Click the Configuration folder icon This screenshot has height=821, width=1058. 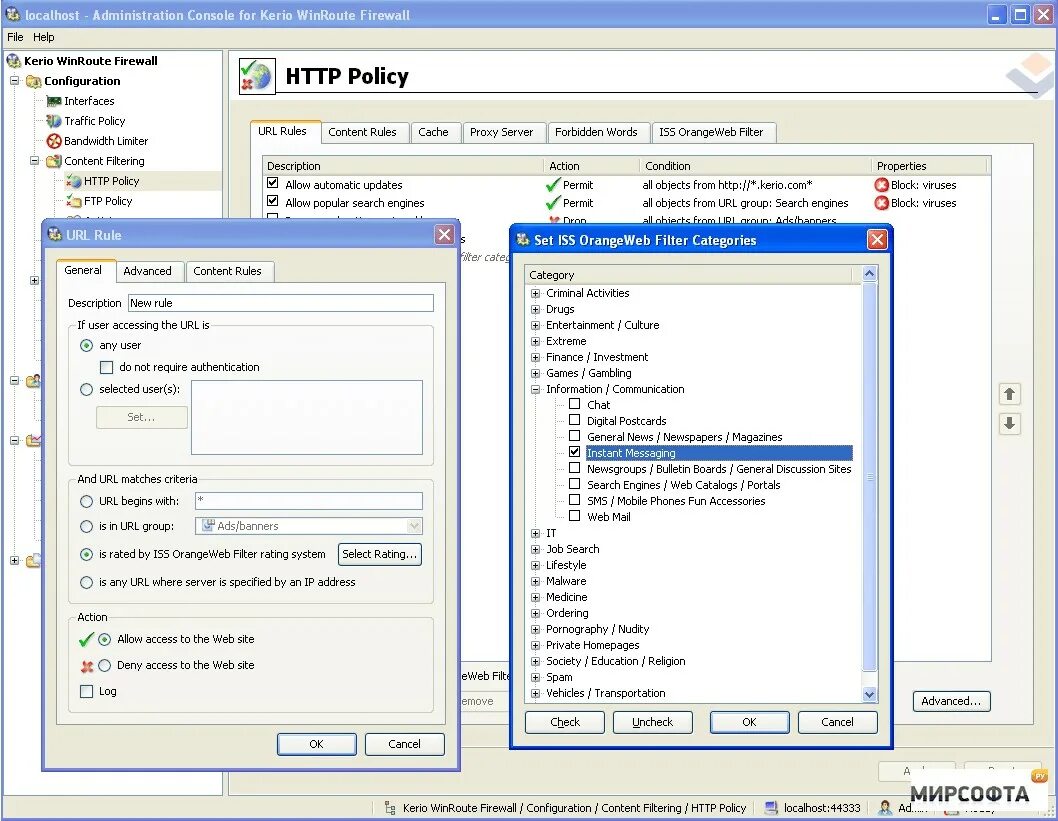[x=34, y=81]
